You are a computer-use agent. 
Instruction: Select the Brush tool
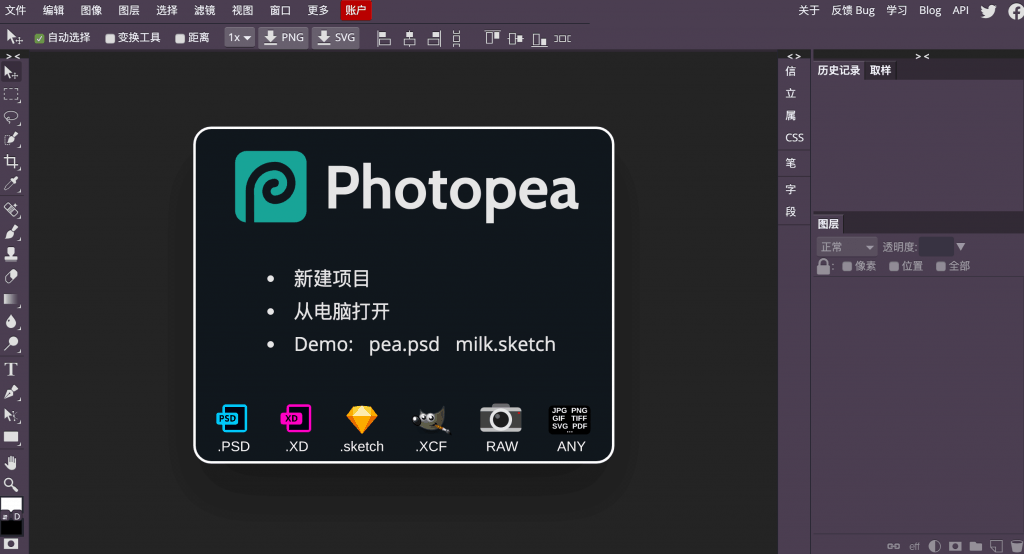[x=11, y=232]
